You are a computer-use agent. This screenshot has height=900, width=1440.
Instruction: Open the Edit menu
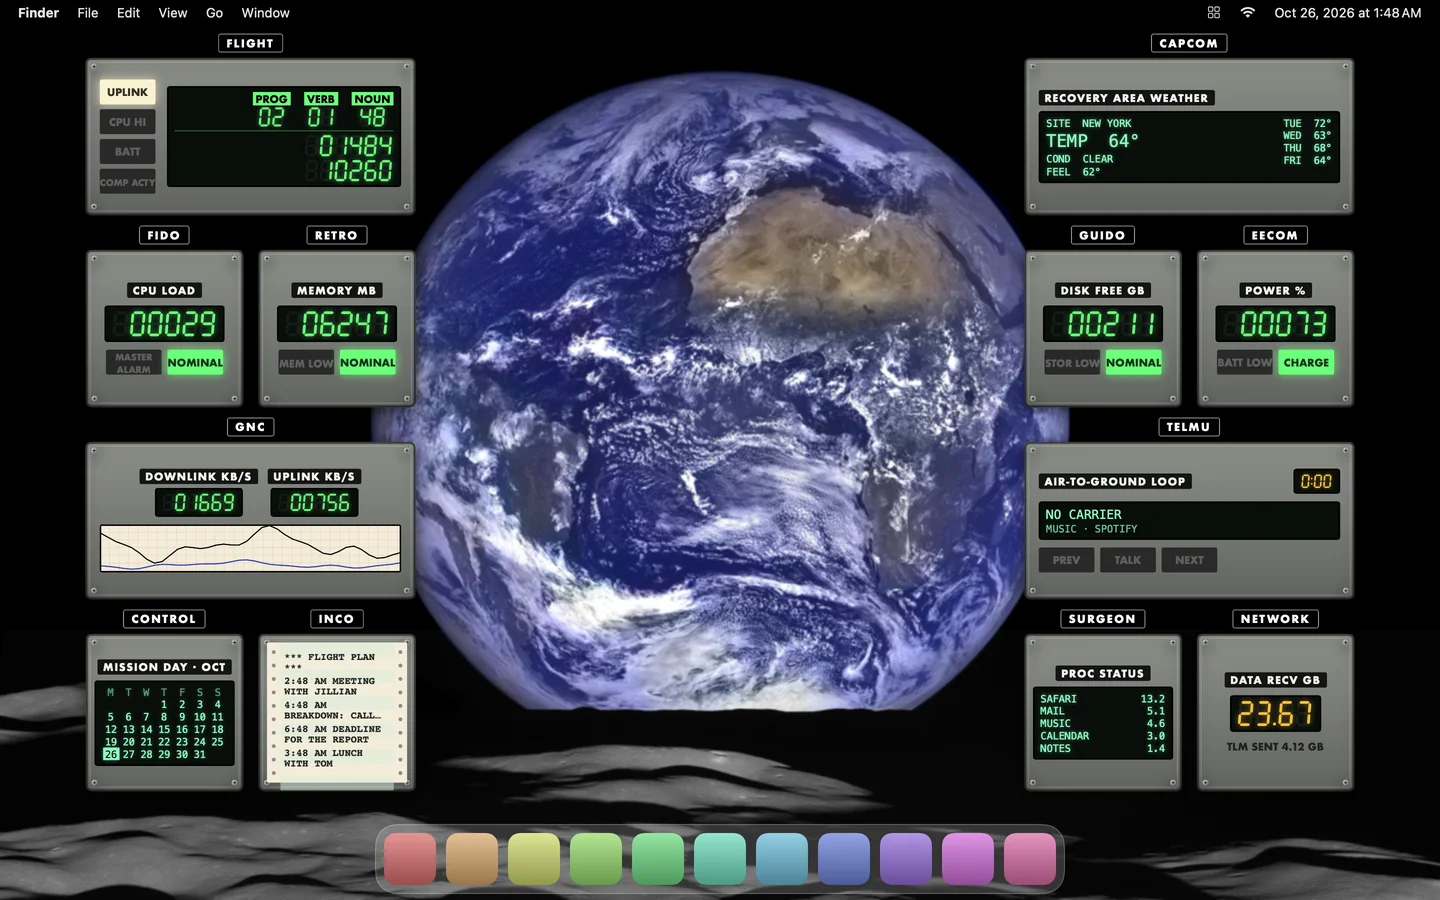tap(128, 13)
